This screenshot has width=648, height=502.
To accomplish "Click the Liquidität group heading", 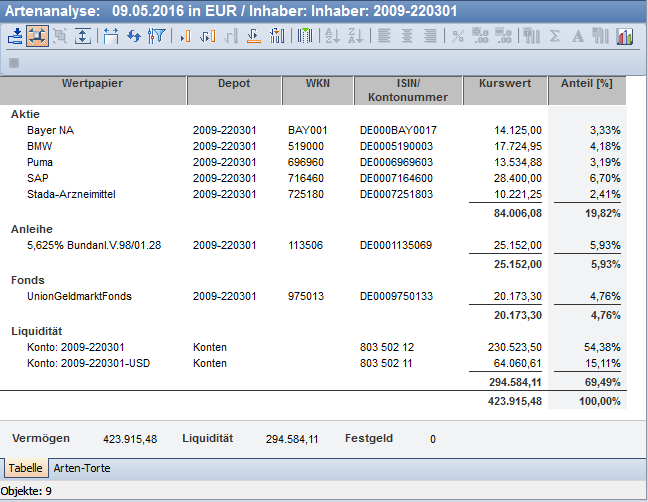I will click(x=36, y=329).
